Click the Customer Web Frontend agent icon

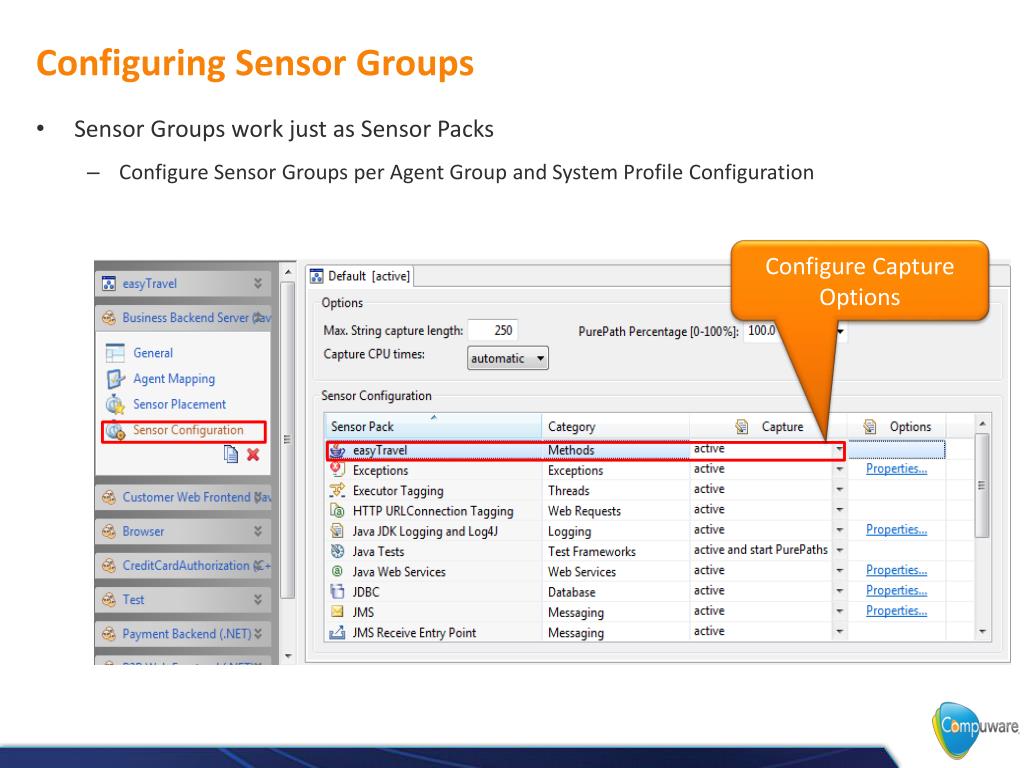coord(108,498)
